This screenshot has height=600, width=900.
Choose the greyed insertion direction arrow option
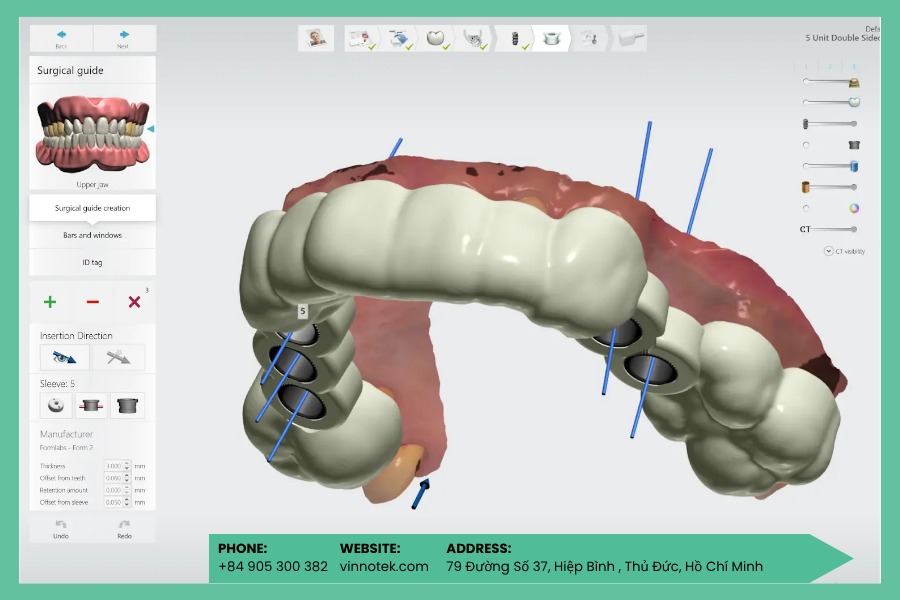118,358
